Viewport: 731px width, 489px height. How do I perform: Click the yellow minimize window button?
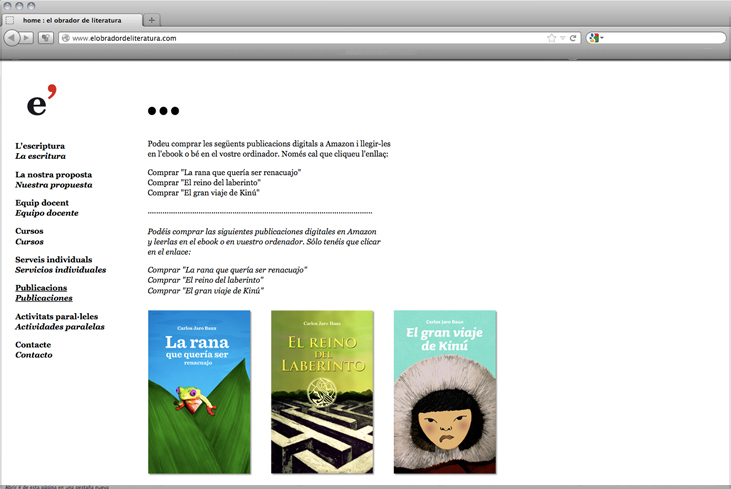coord(19,6)
